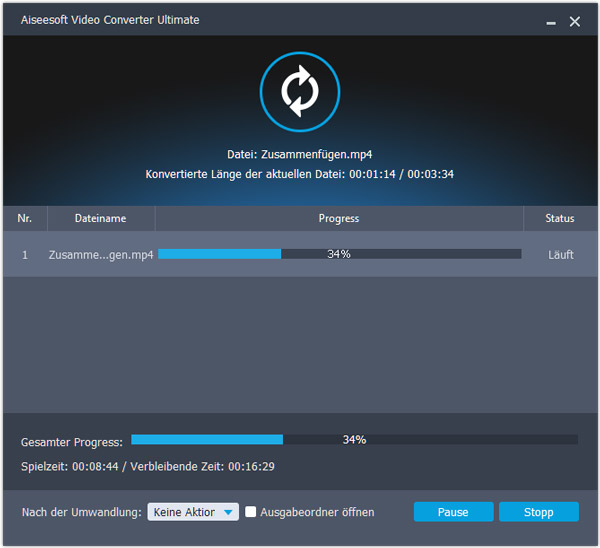Click the Gesamter Progress bar
The height and width of the screenshot is (548, 600).
point(354,439)
